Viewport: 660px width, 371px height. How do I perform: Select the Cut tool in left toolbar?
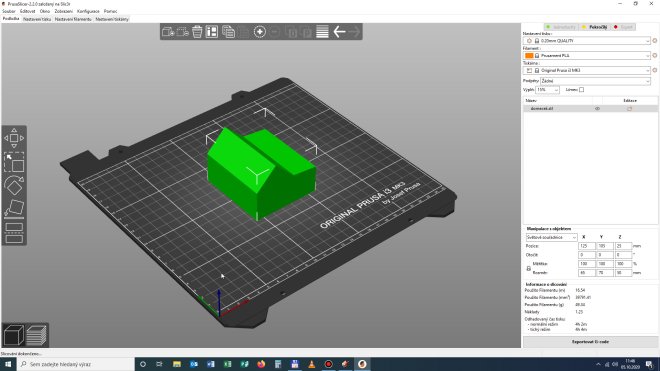point(14,233)
